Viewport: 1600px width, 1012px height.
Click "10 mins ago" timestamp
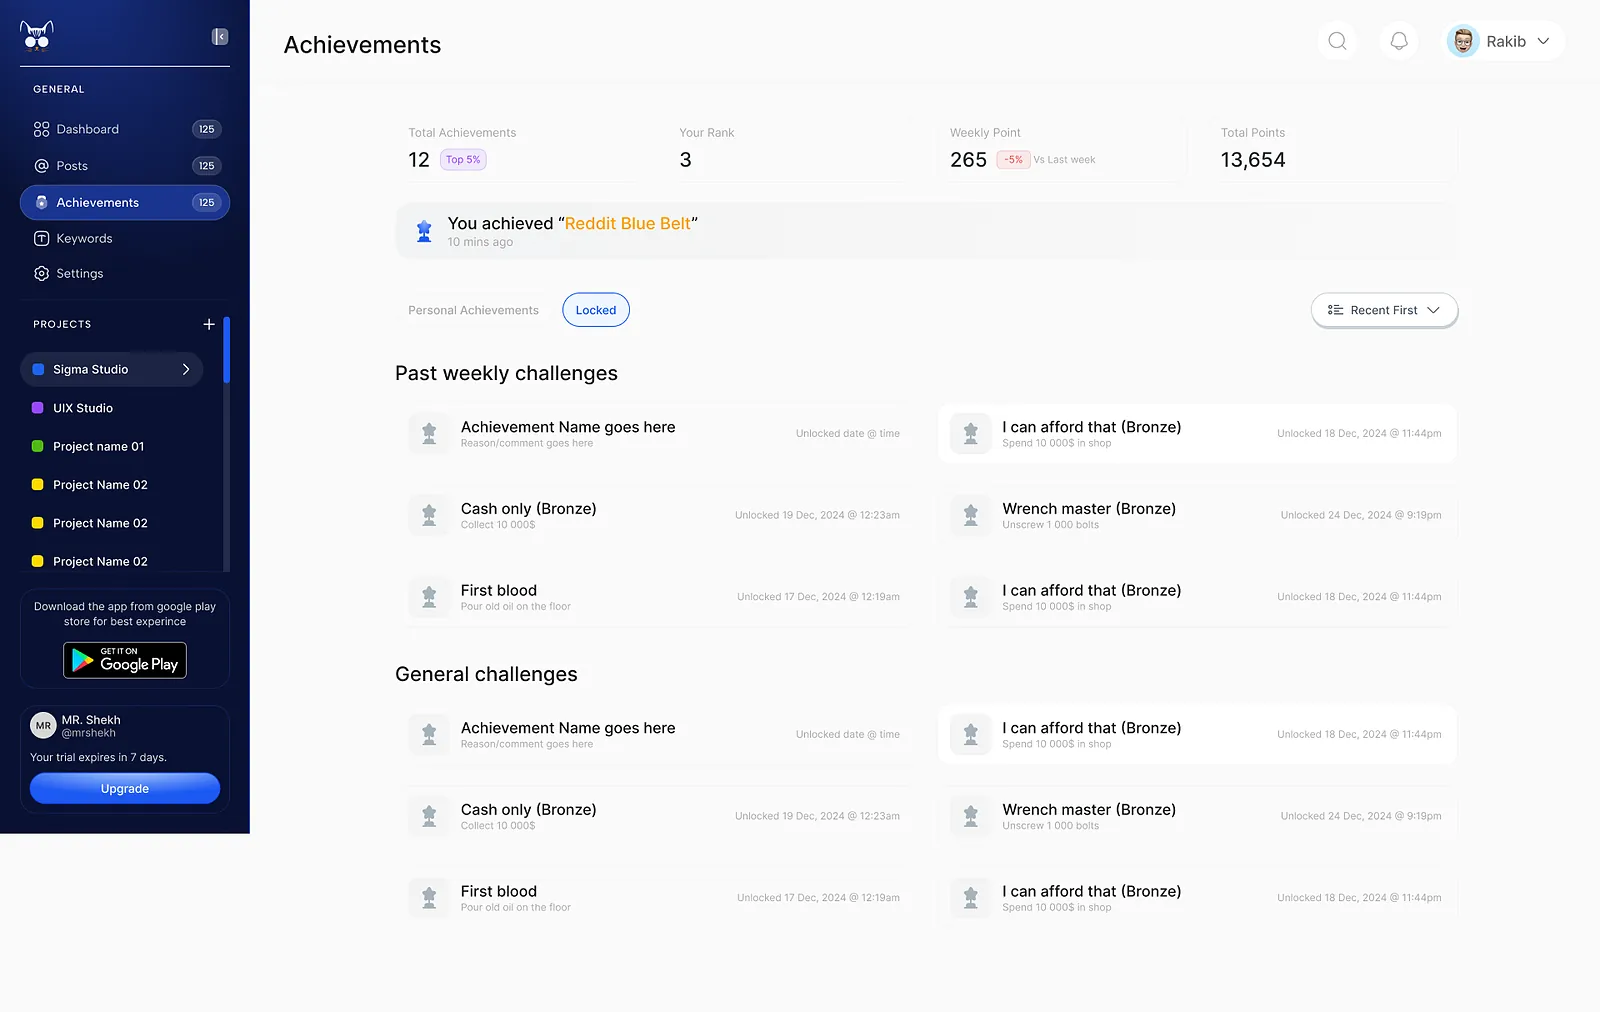click(x=480, y=242)
